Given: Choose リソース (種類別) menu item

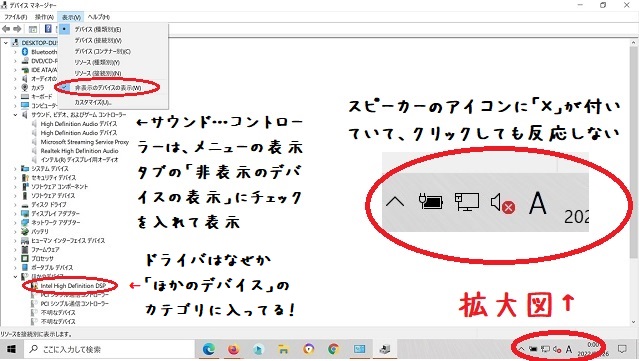Looking at the screenshot, I should click(x=97, y=62).
